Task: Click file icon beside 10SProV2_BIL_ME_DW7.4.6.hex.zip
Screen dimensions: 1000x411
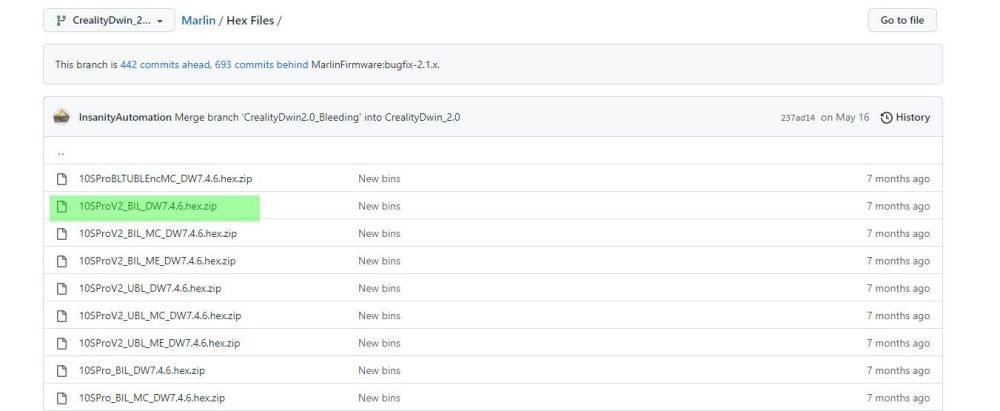Action: pyautogui.click(x=62, y=261)
